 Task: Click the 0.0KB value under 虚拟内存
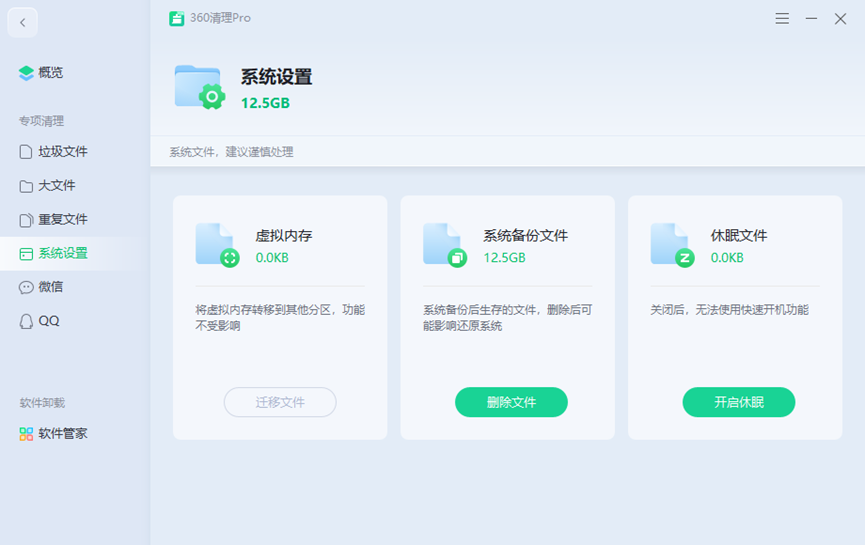point(272,258)
